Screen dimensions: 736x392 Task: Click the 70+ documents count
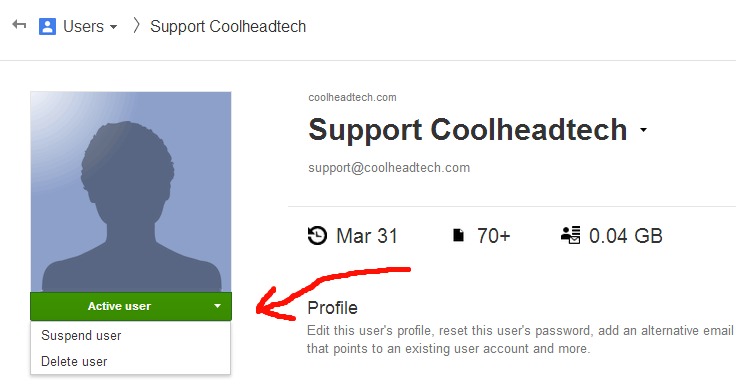click(x=494, y=236)
